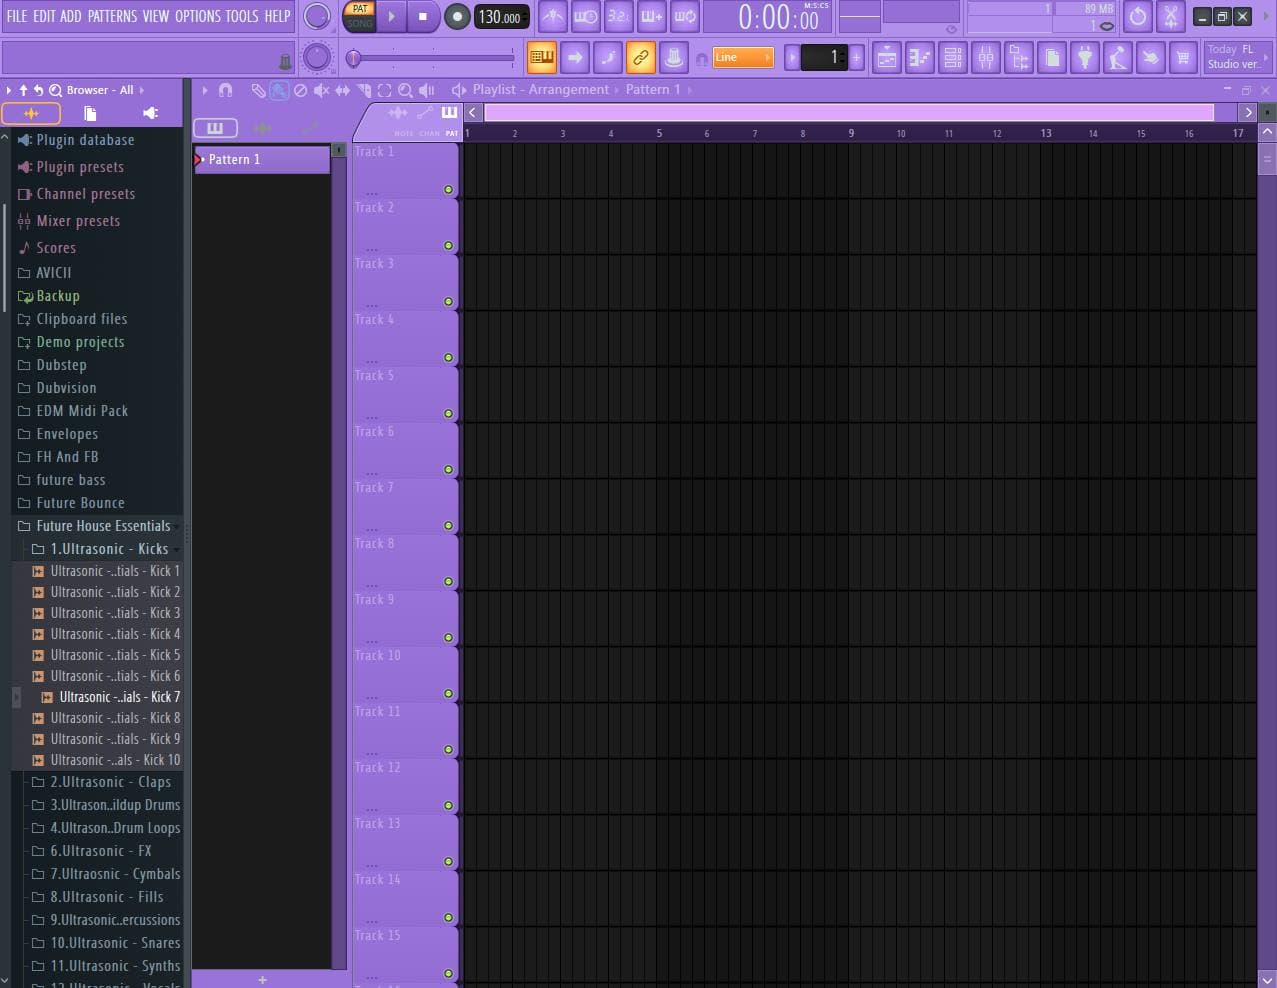
Task: Click the link/multilink controllers icon
Action: pyautogui.click(x=641, y=58)
